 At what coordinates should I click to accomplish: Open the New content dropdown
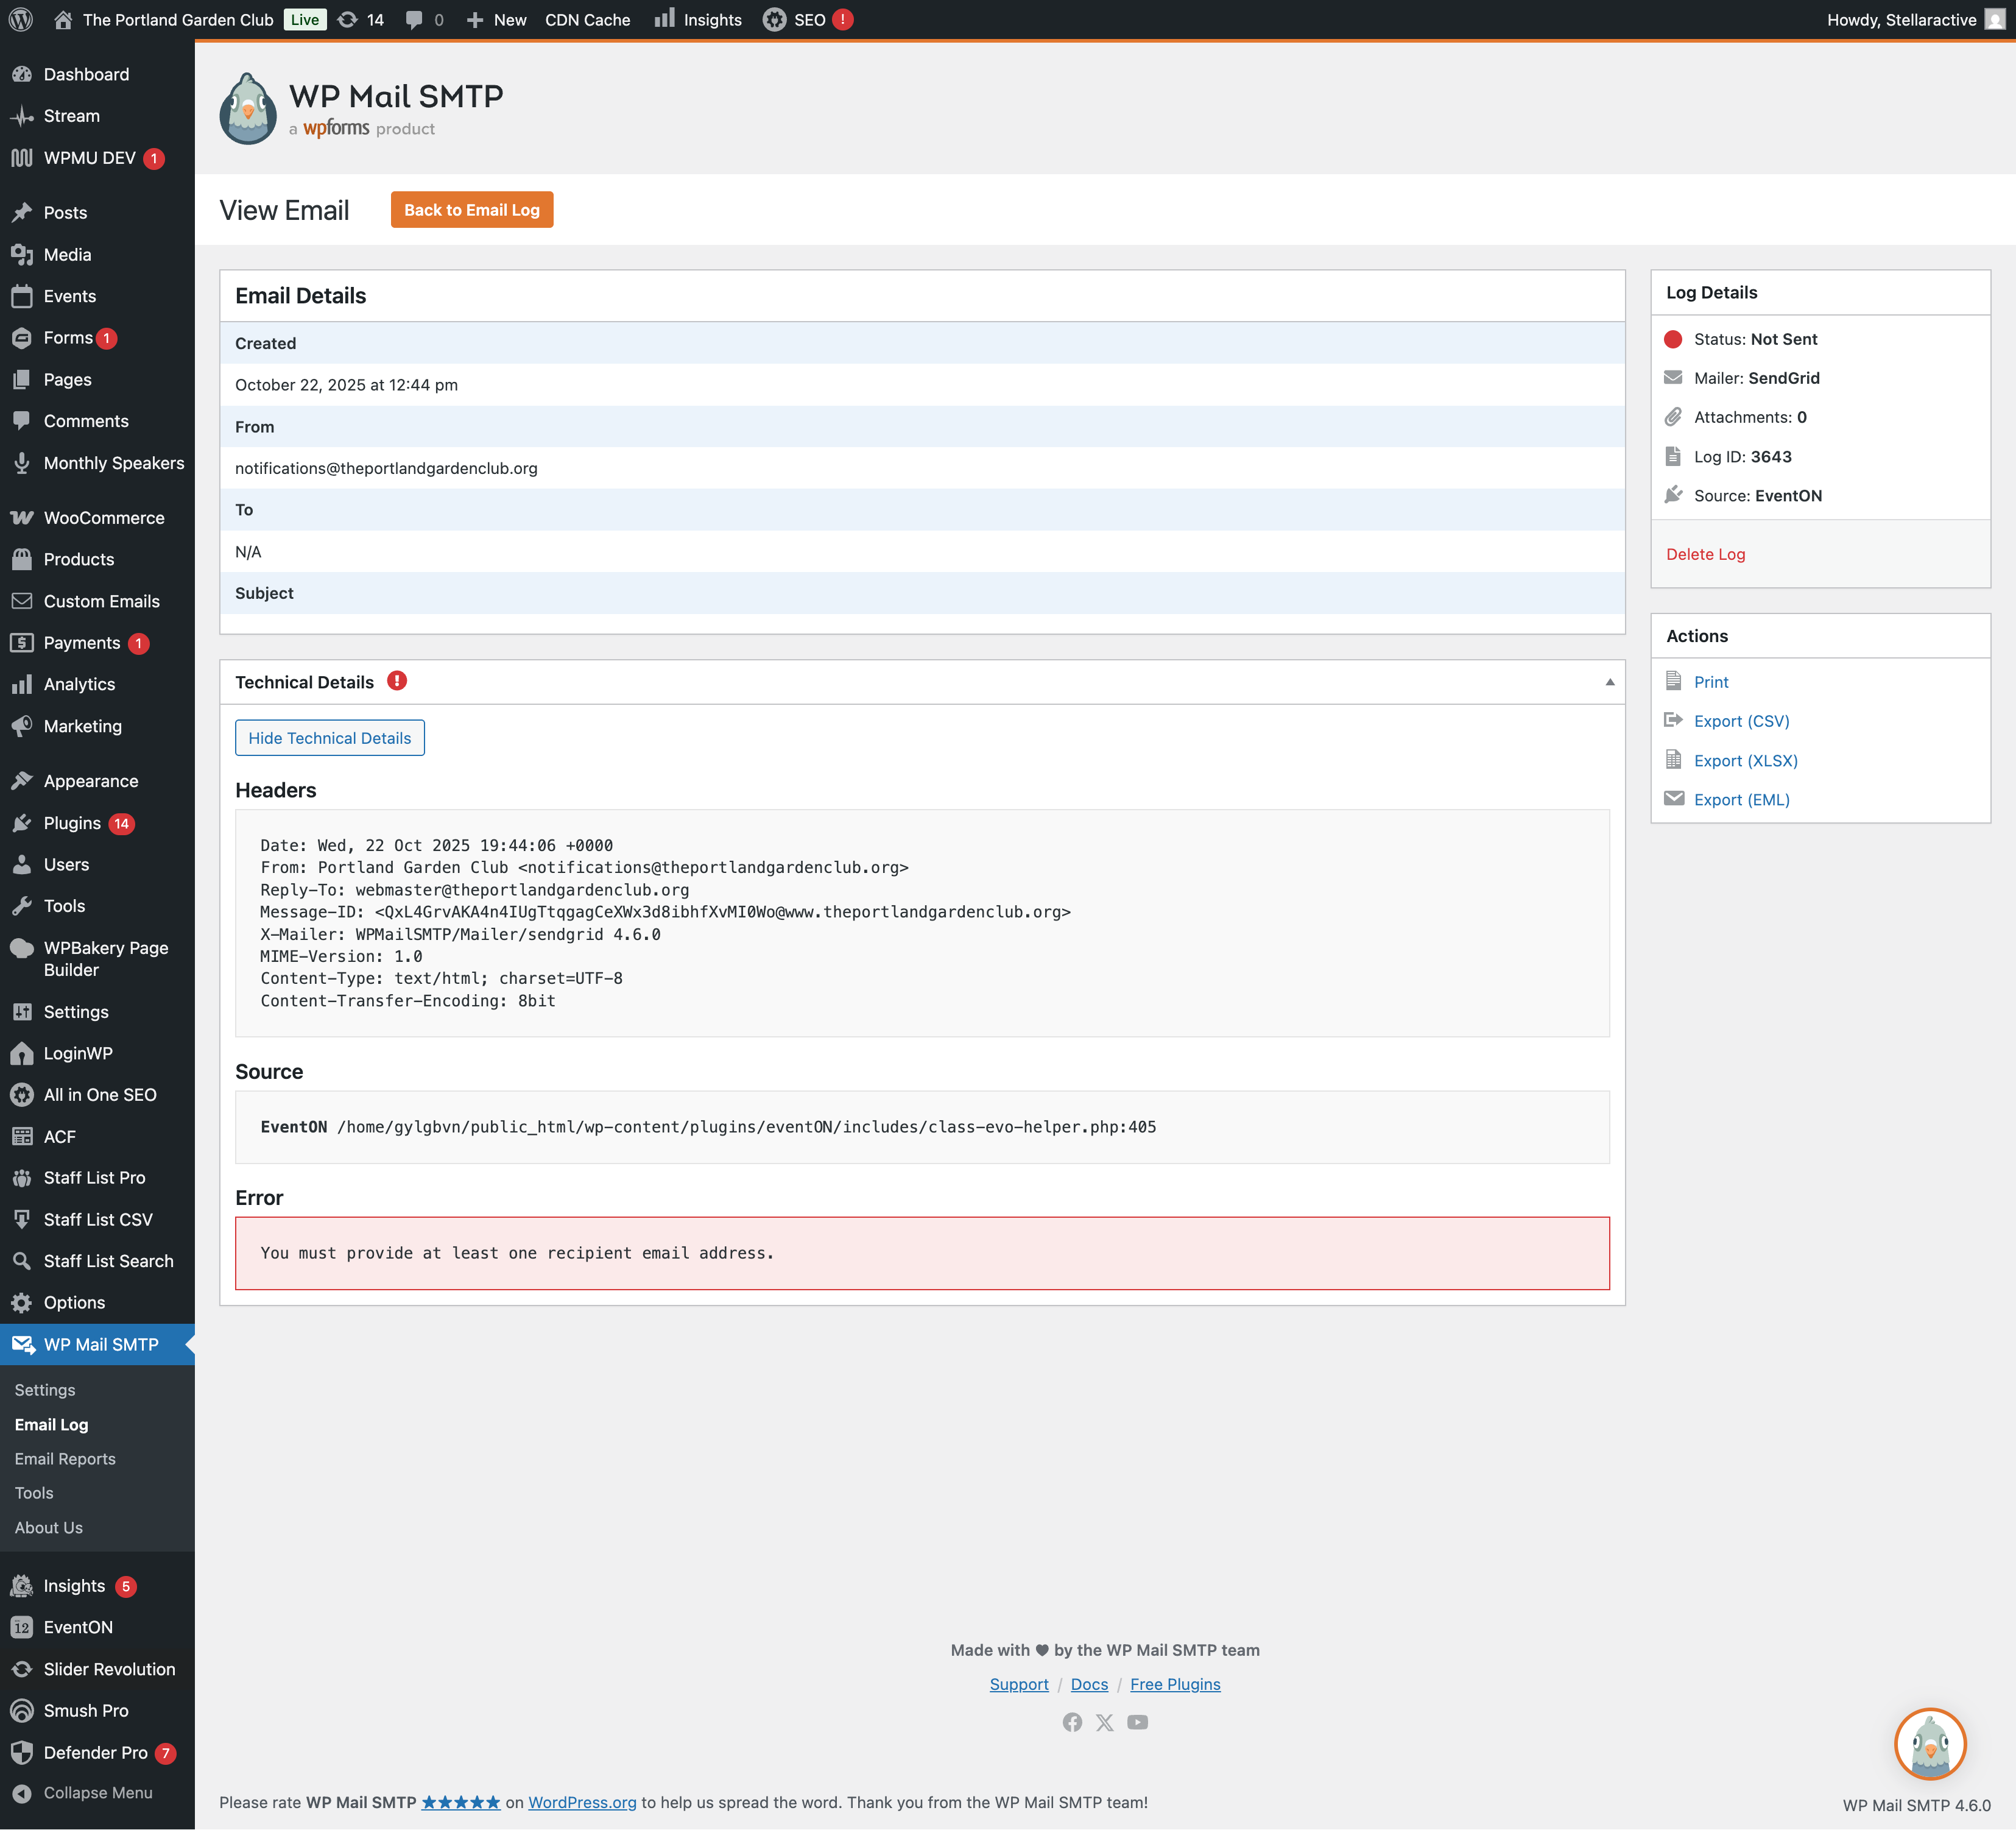pos(497,19)
